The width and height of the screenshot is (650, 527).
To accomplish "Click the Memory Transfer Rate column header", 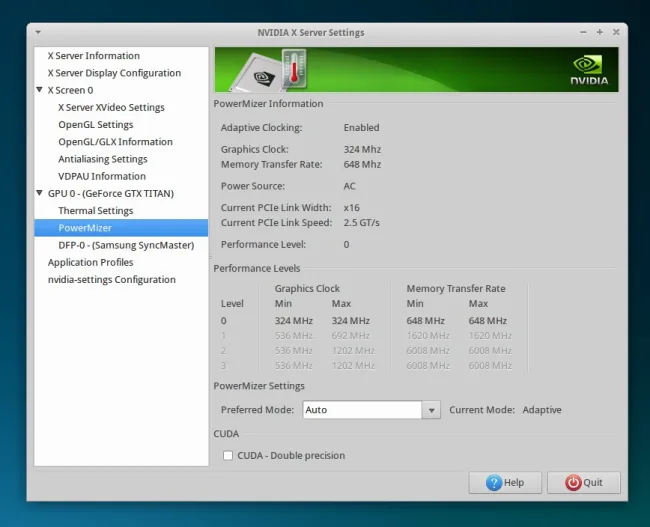I will point(456,289).
